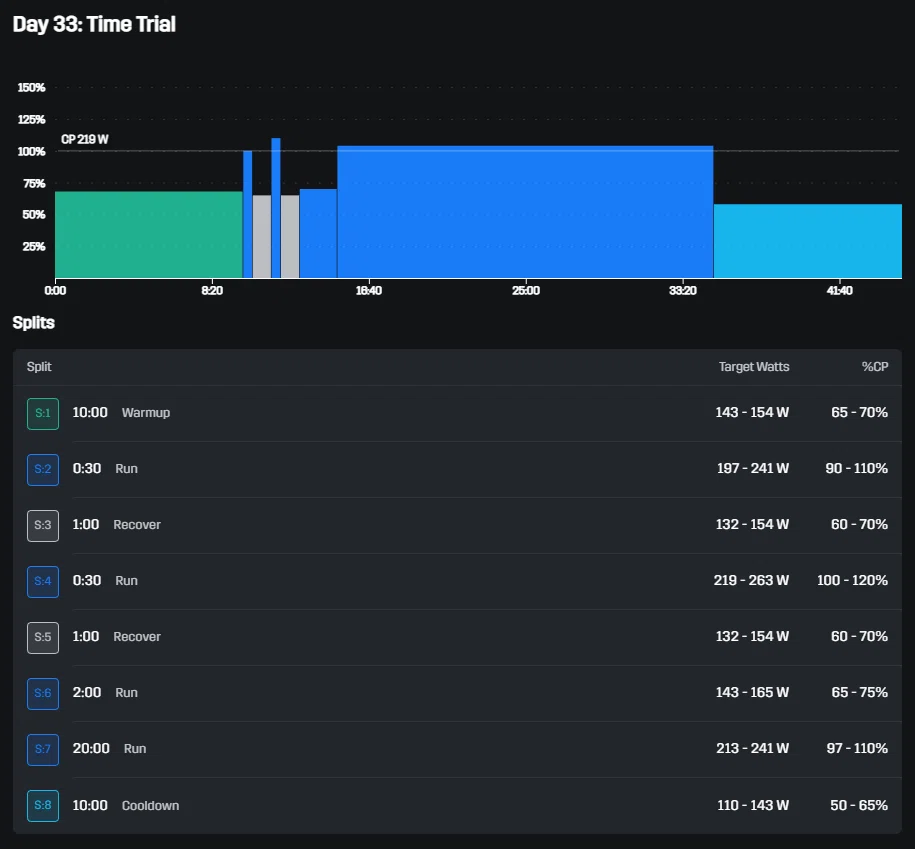Click the S:6 Run split badge
This screenshot has height=849, width=915.
tap(43, 693)
